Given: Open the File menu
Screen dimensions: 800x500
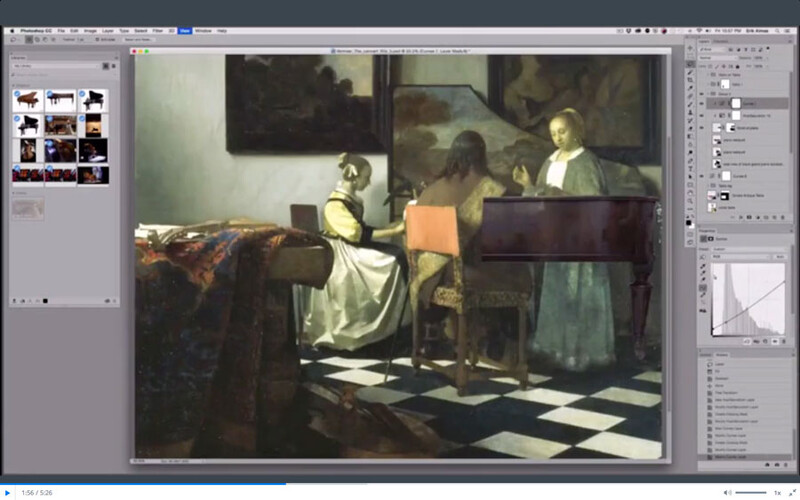Looking at the screenshot, I should point(61,31).
